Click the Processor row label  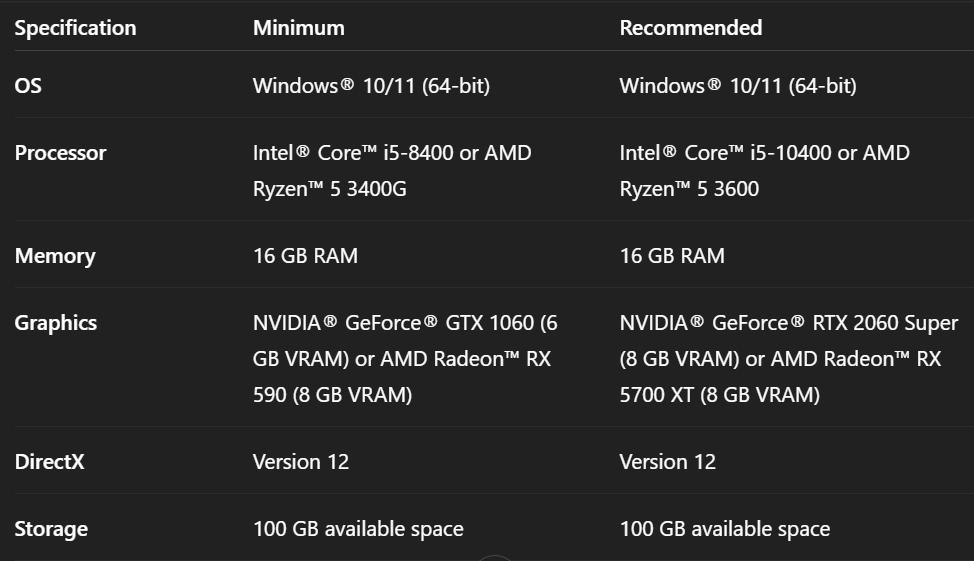[60, 153]
